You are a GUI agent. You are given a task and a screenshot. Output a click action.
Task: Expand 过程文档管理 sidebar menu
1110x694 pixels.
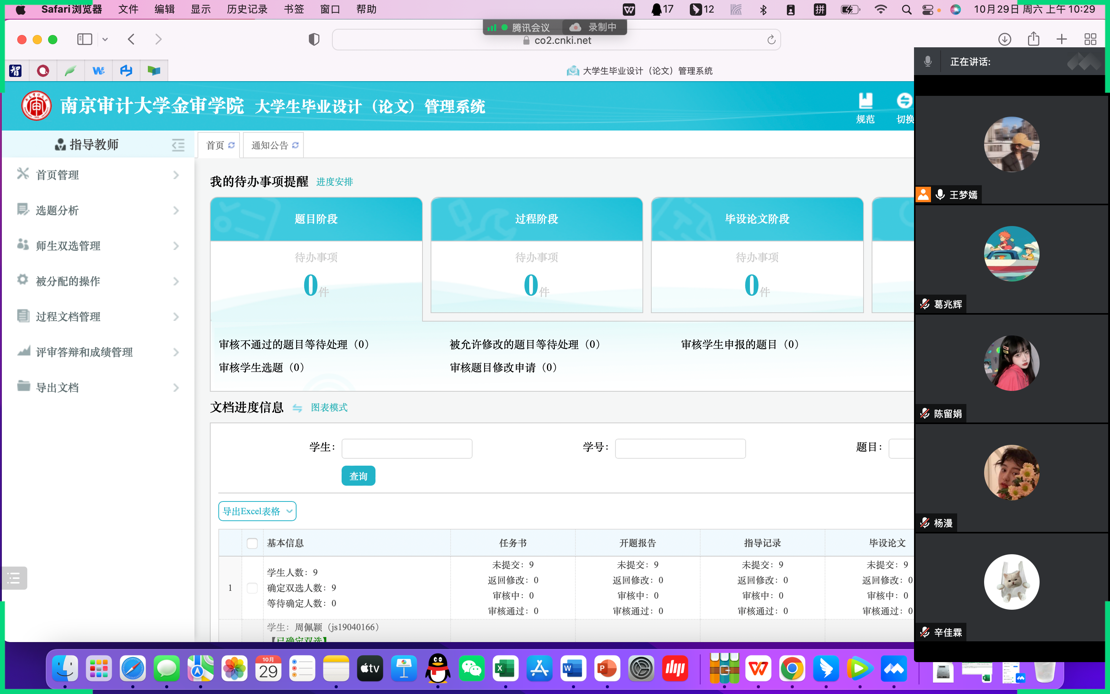(x=98, y=317)
